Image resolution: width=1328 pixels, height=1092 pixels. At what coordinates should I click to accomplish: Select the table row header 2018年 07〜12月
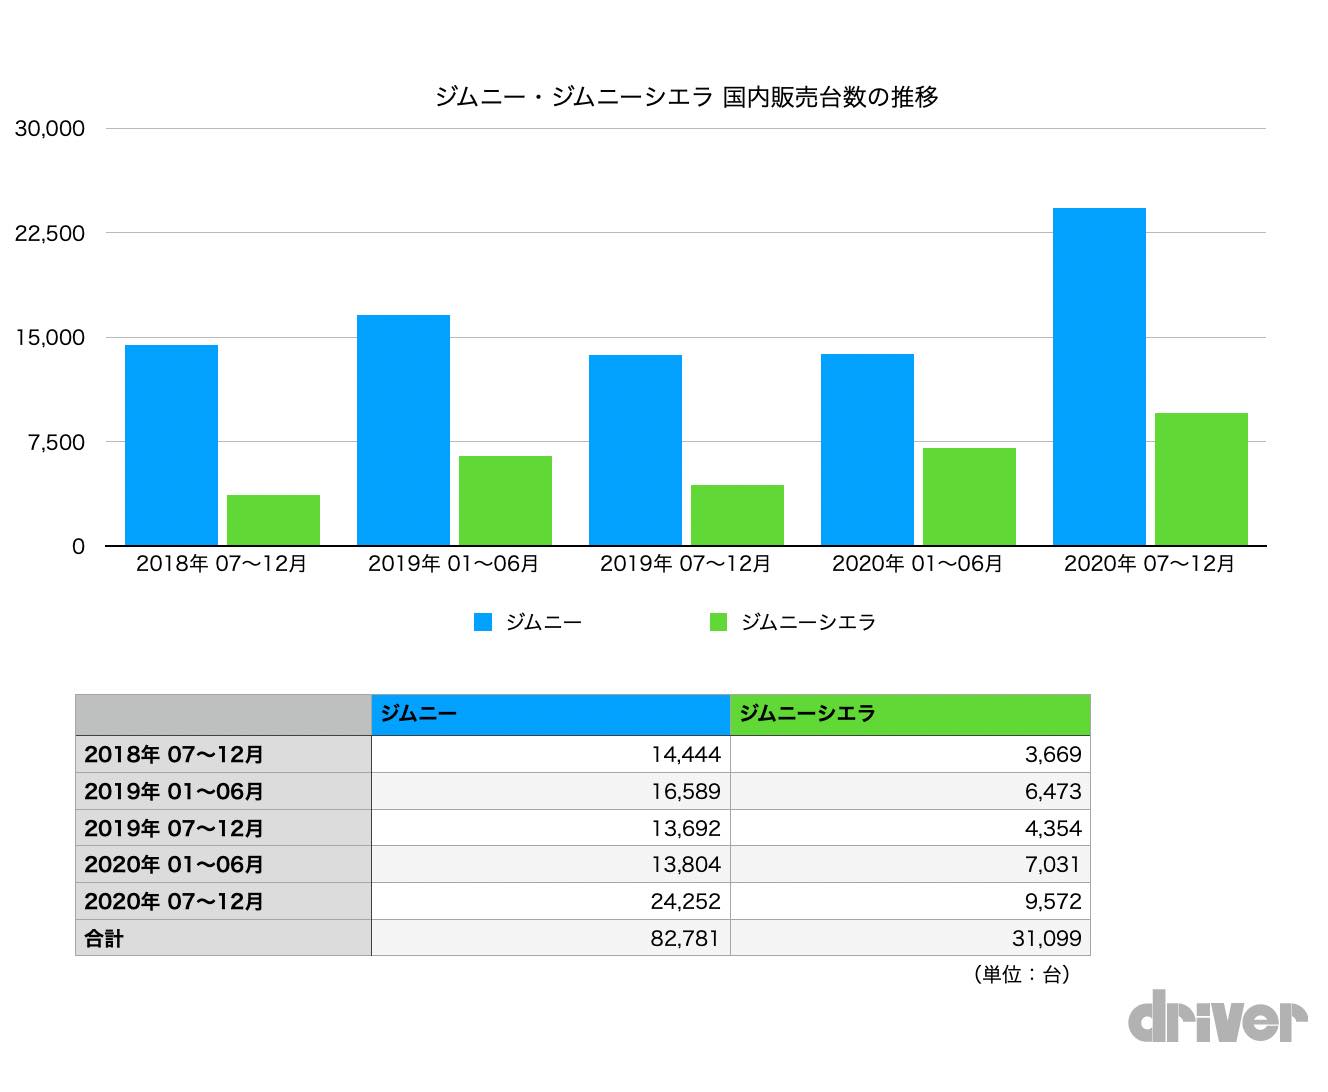tap(223, 754)
